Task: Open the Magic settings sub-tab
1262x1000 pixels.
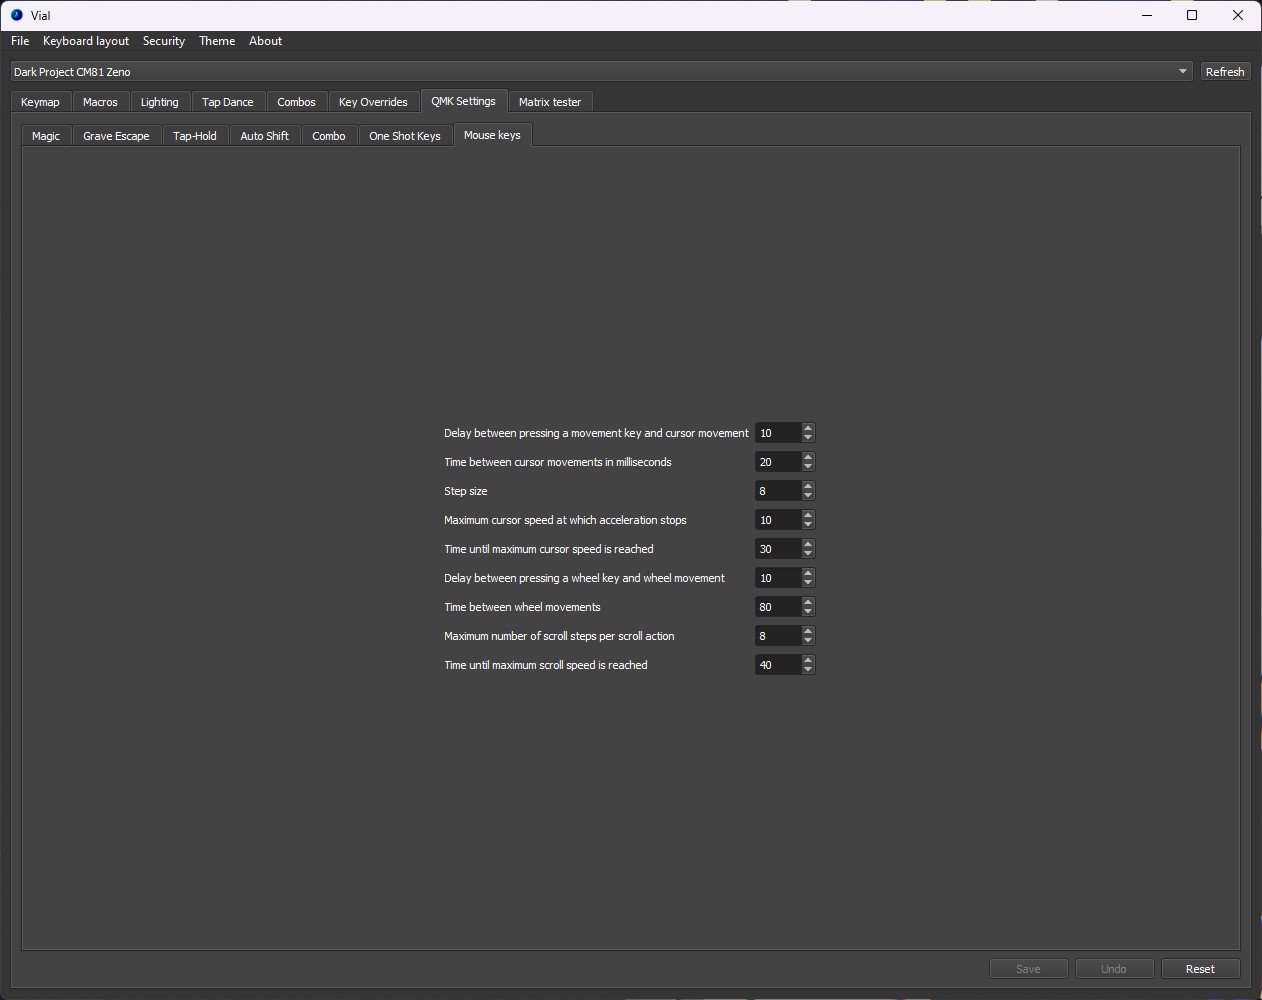Action: [x=46, y=136]
